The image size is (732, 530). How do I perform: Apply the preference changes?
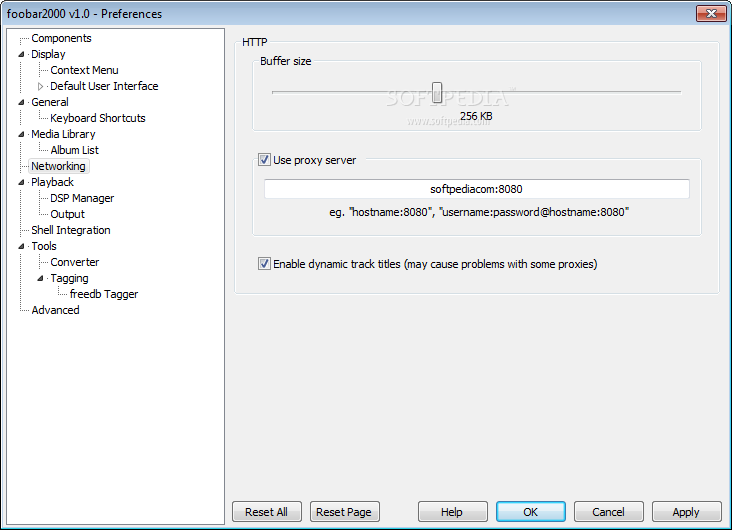pos(687,512)
